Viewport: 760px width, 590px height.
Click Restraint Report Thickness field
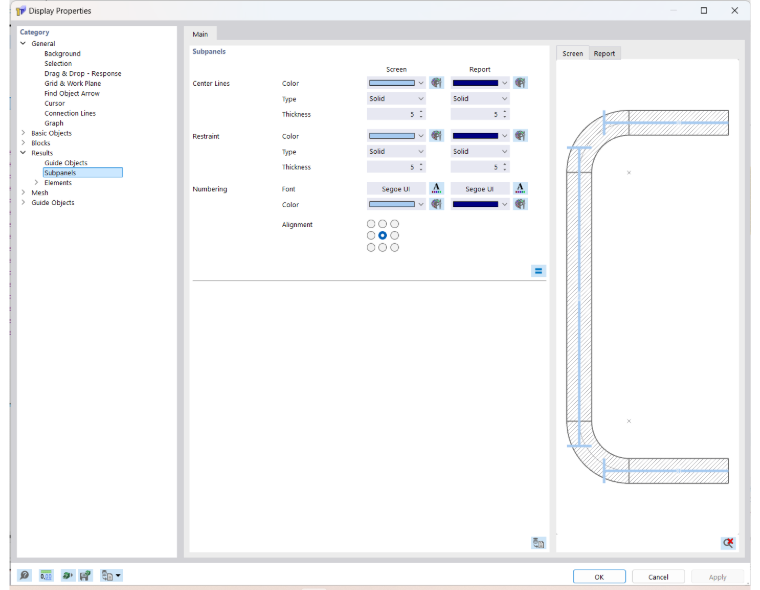point(480,167)
